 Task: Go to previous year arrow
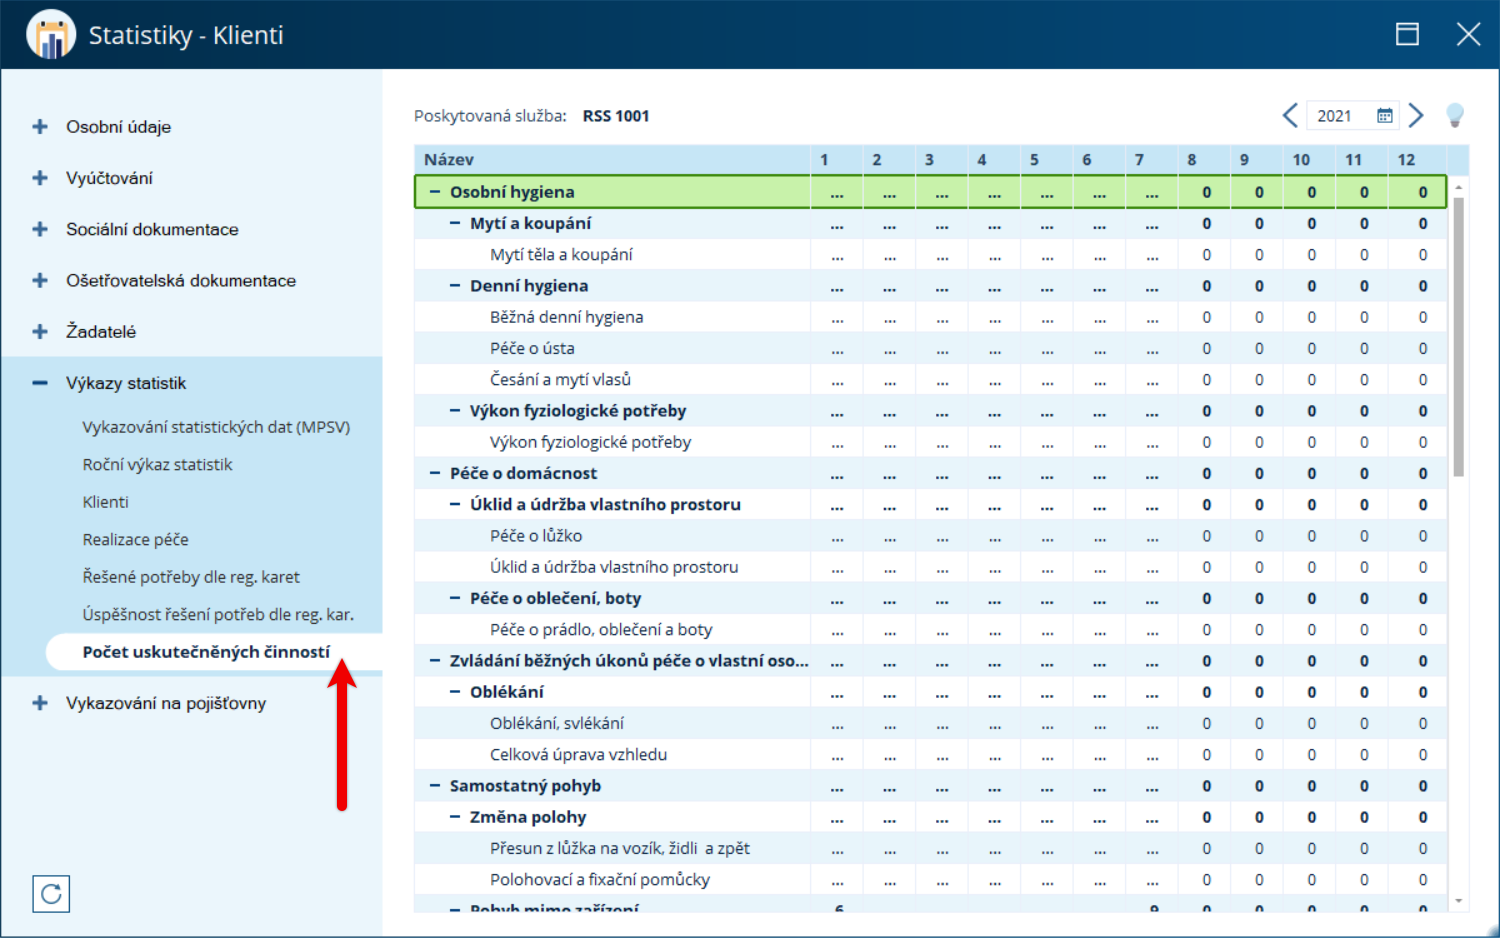pyautogui.click(x=1290, y=115)
